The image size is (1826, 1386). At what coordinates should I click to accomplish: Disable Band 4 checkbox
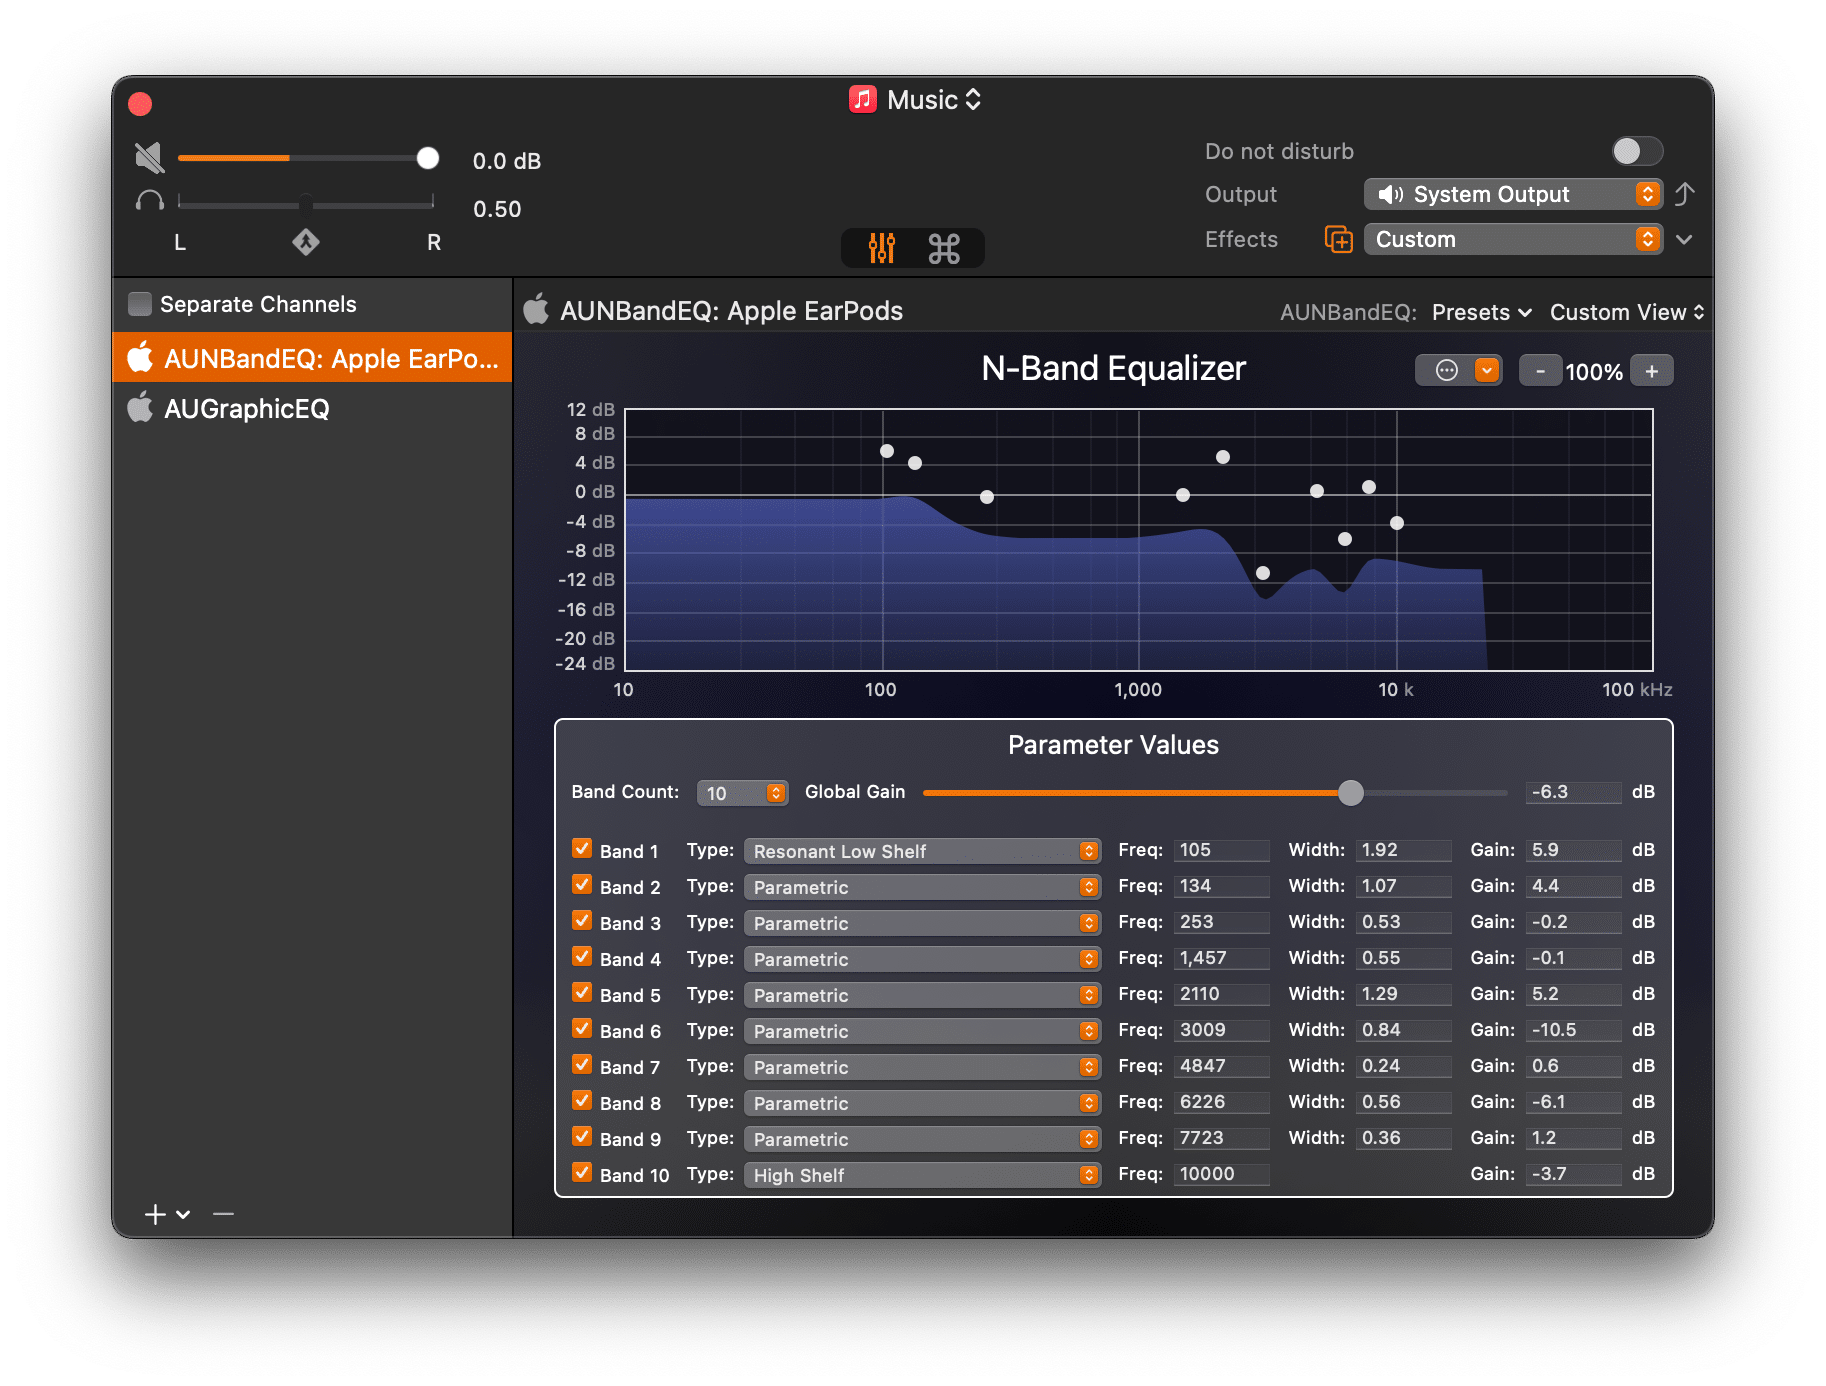pyautogui.click(x=582, y=957)
